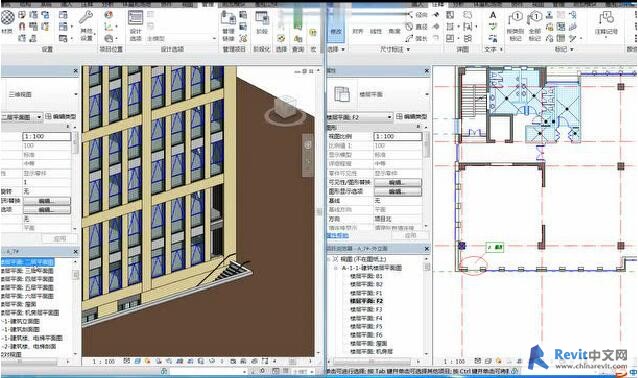
Task: Select the Arc Length dimension tool
Action: coord(417,38)
